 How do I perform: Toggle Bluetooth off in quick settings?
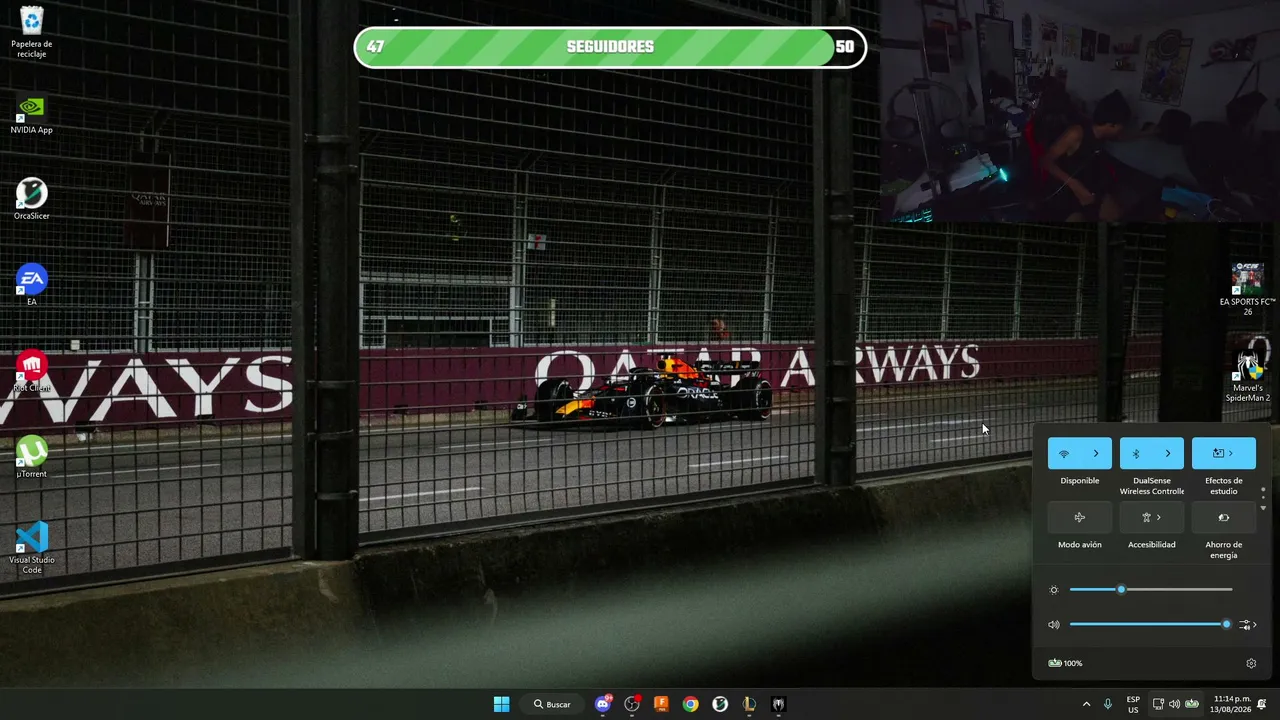click(x=1136, y=454)
